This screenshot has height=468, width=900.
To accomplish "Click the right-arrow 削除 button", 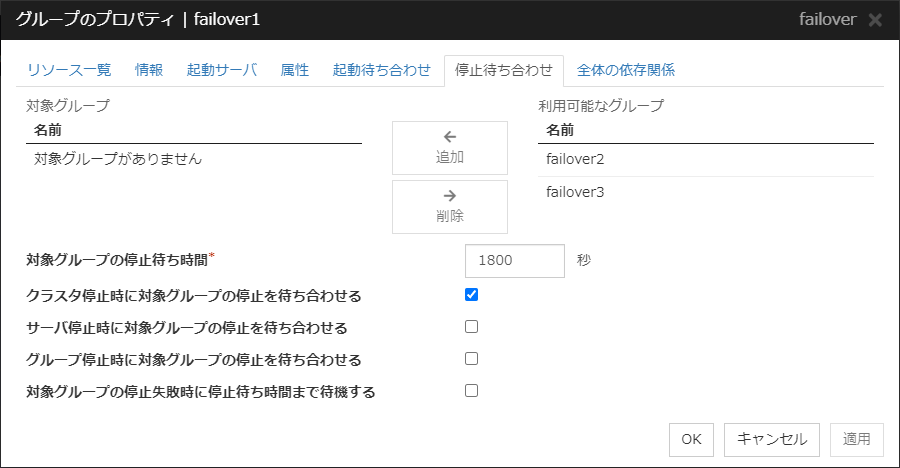I will (450, 206).
